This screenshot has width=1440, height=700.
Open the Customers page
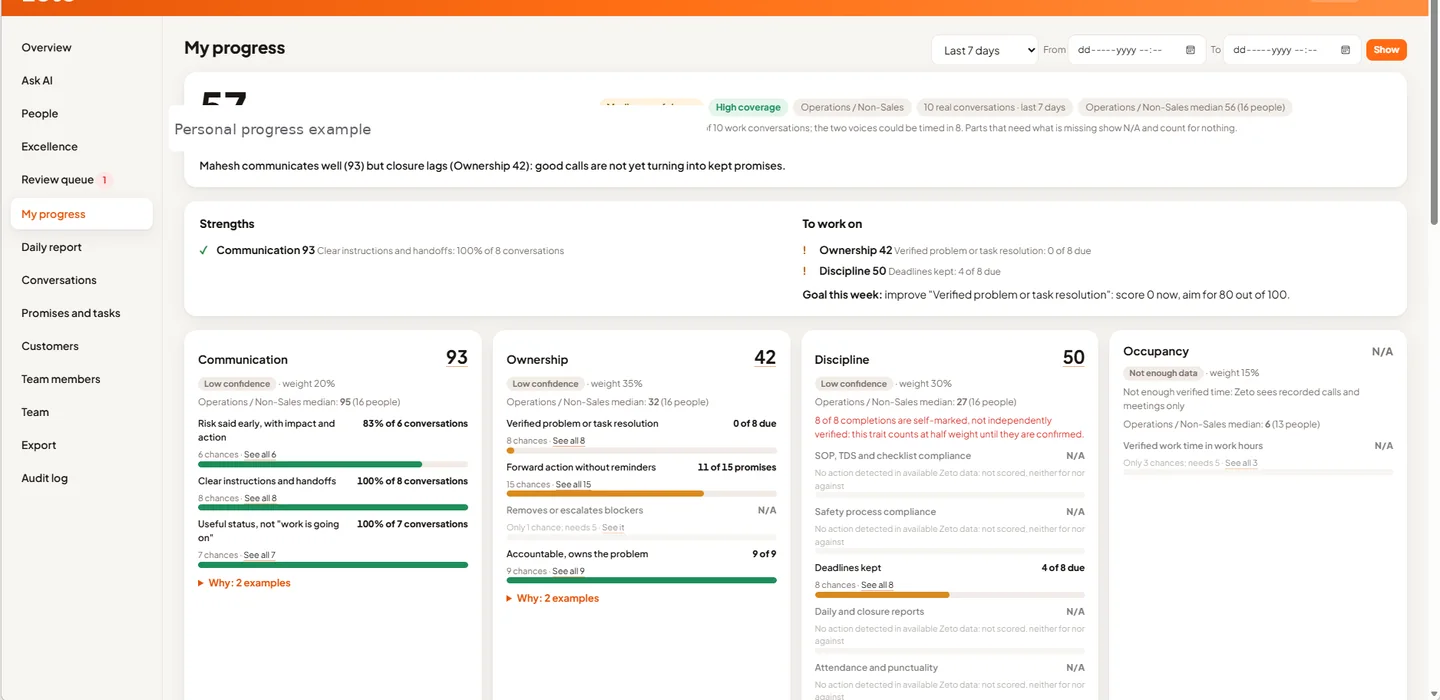[x=50, y=346]
